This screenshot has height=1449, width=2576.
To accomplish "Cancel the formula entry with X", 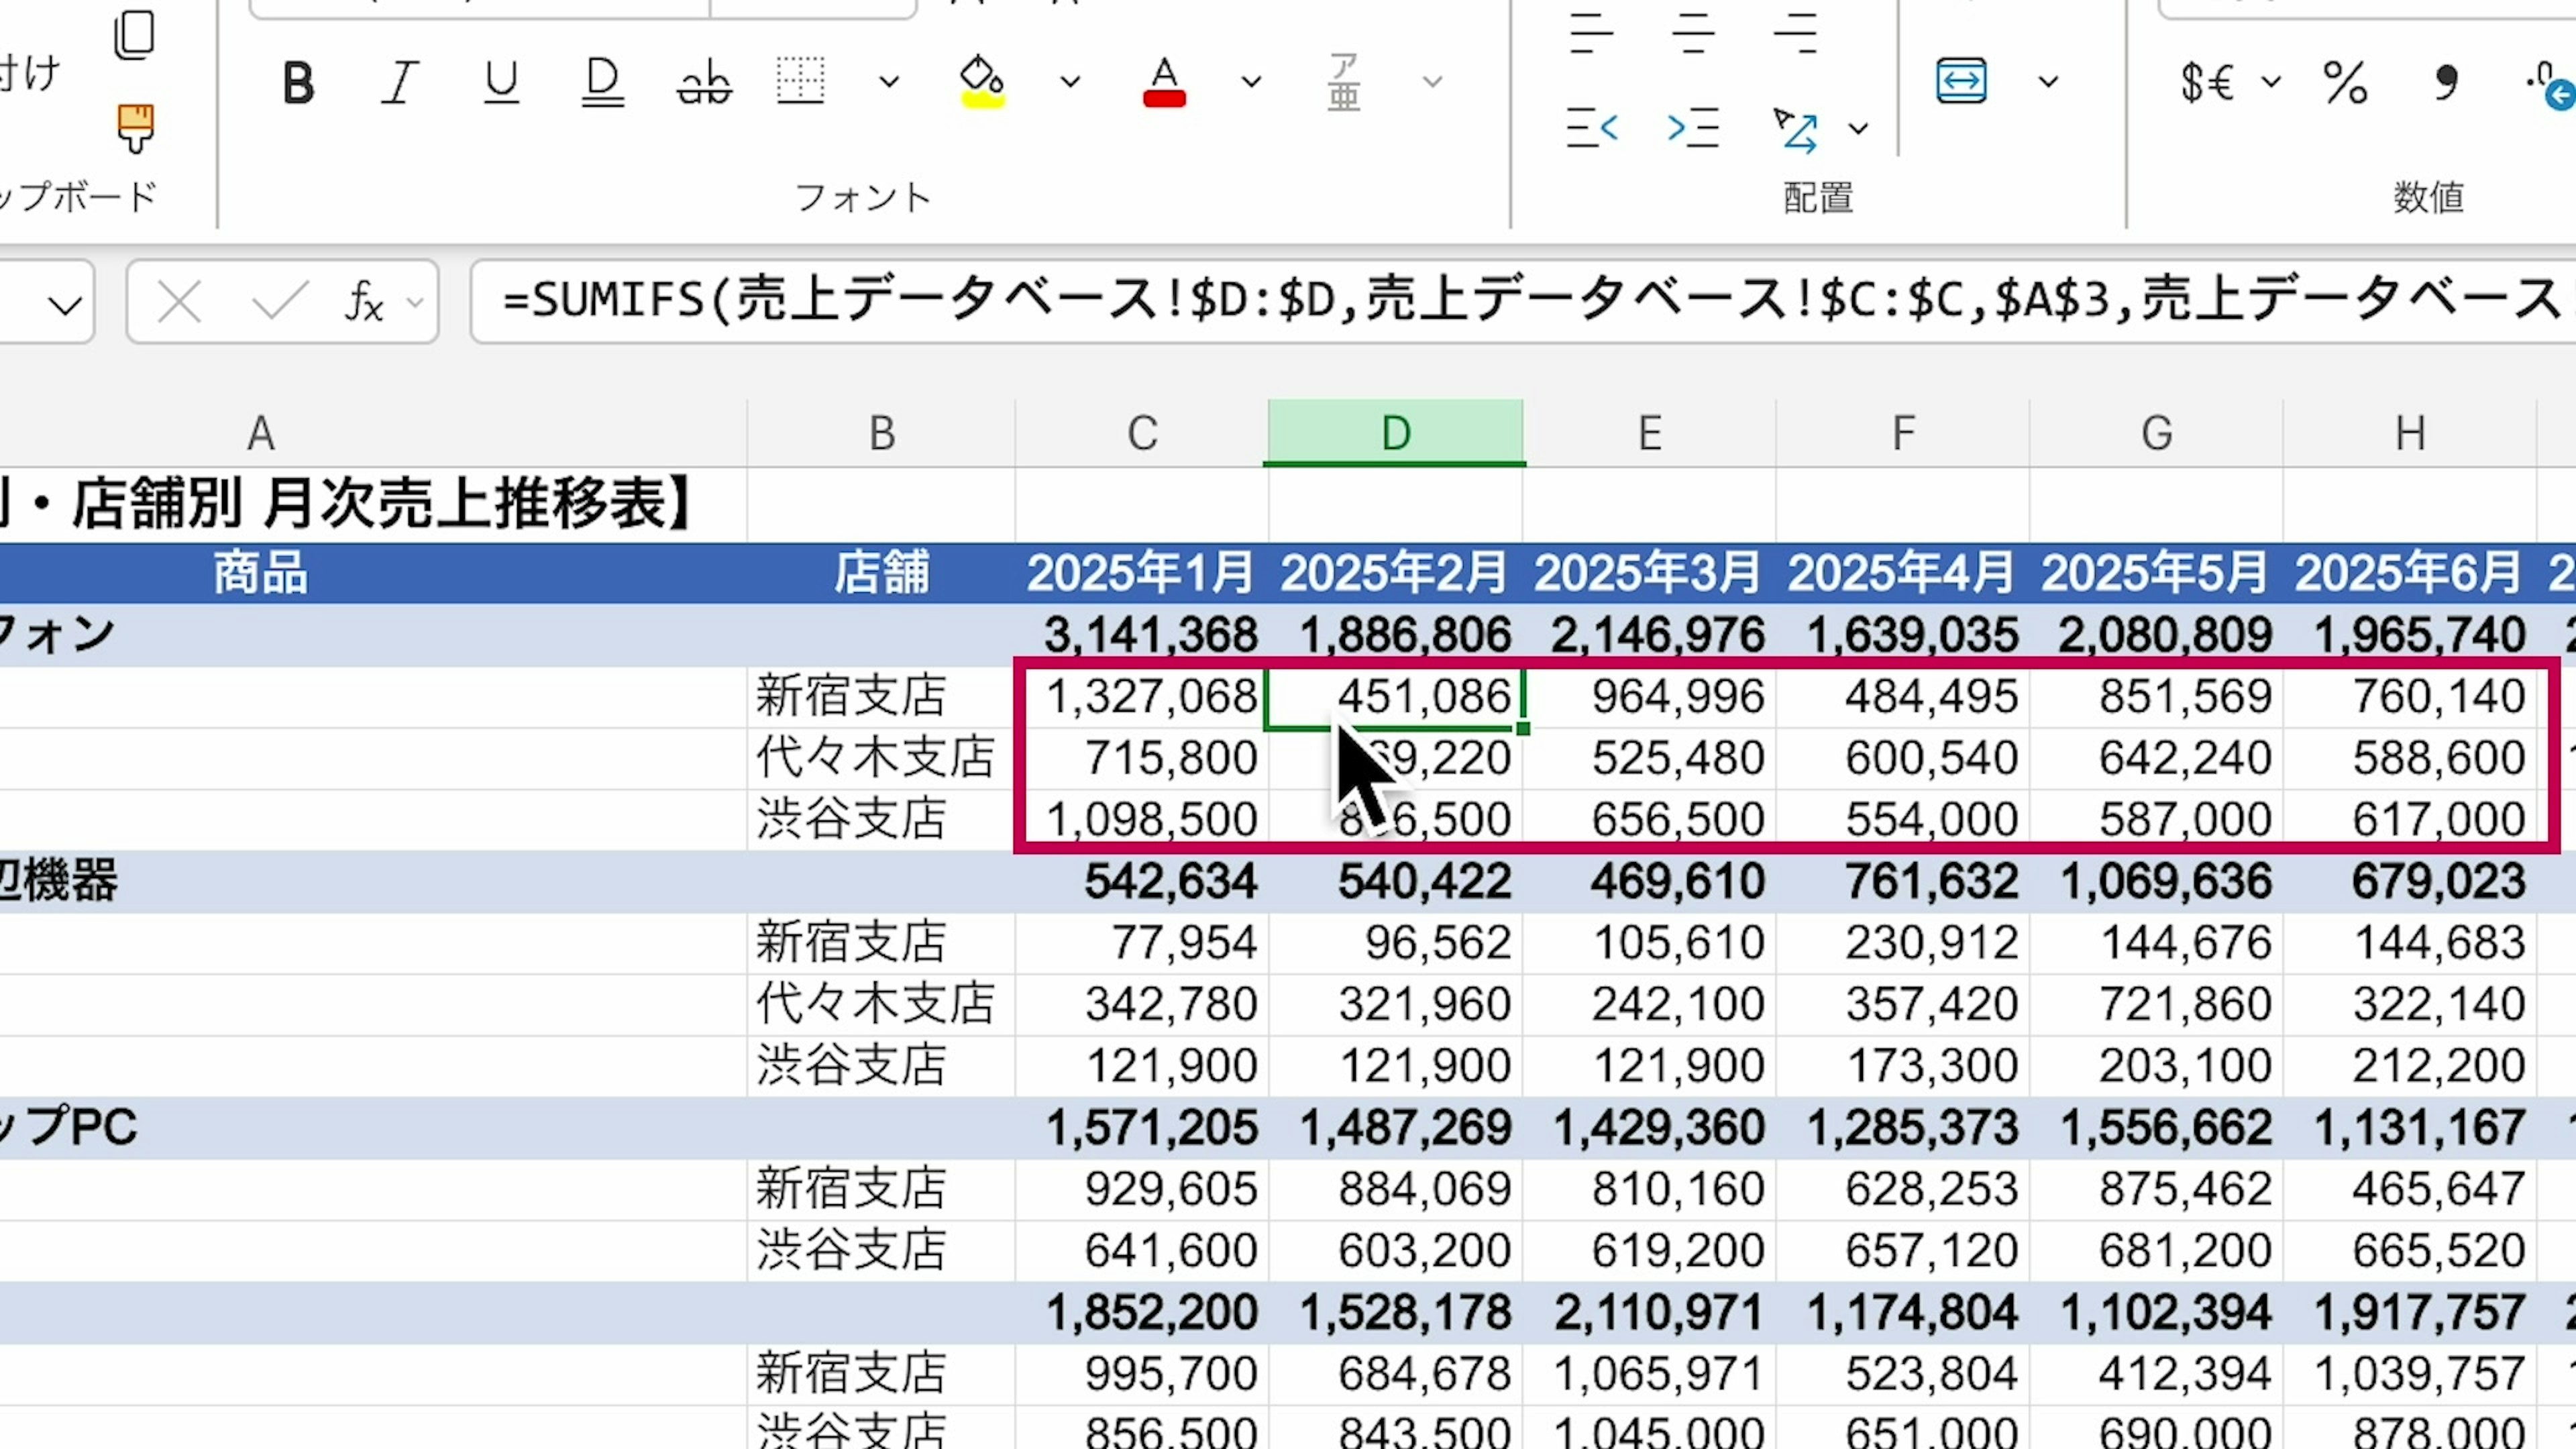I will 180,301.
